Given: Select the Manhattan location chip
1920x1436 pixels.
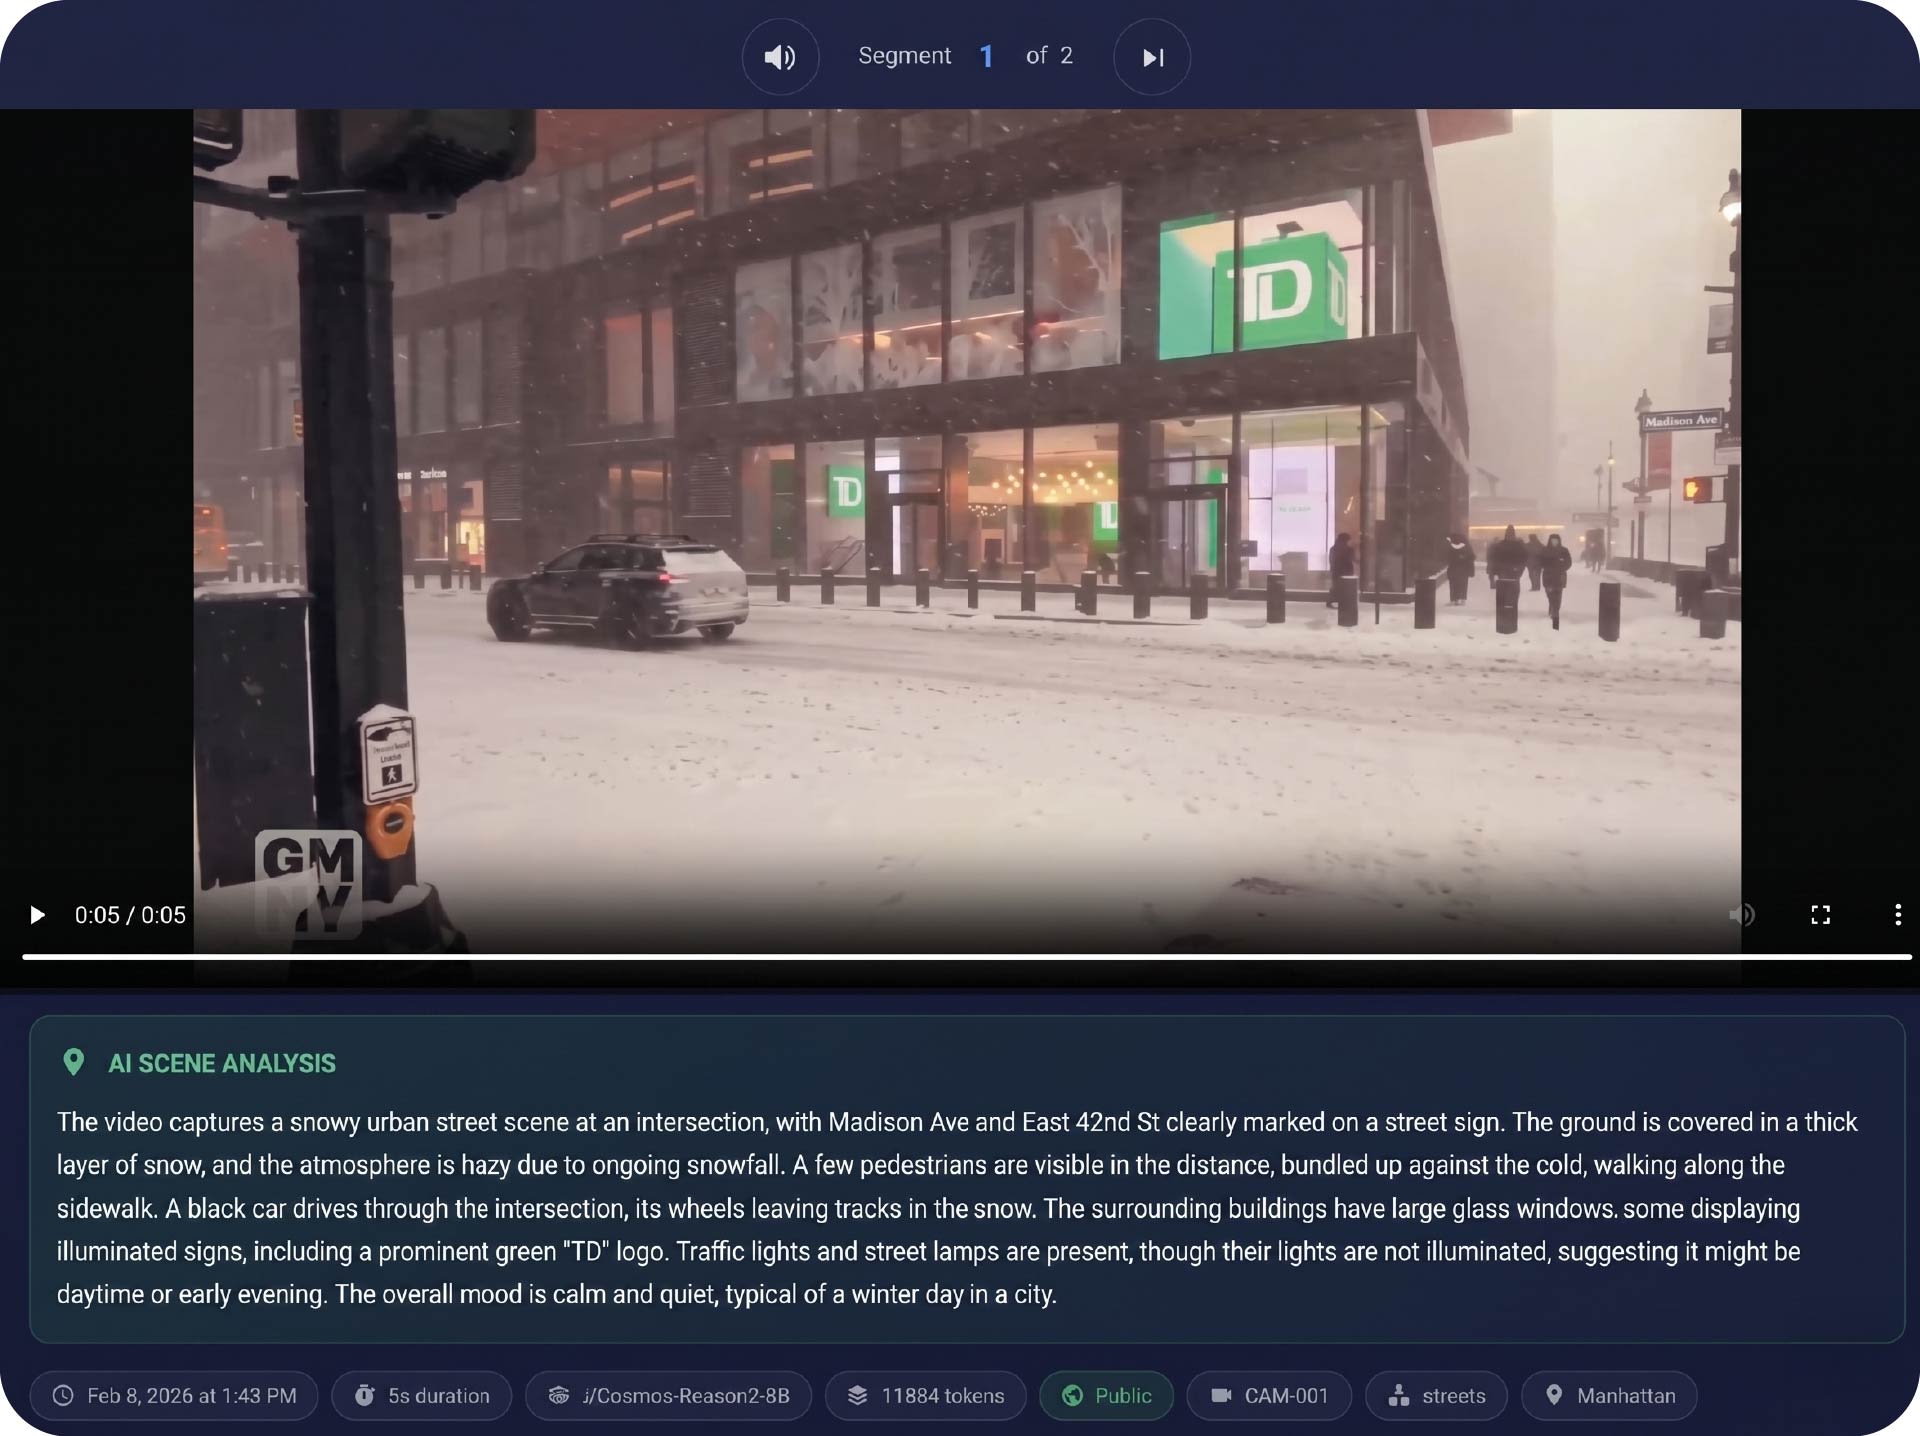Looking at the screenshot, I should 1609,1395.
